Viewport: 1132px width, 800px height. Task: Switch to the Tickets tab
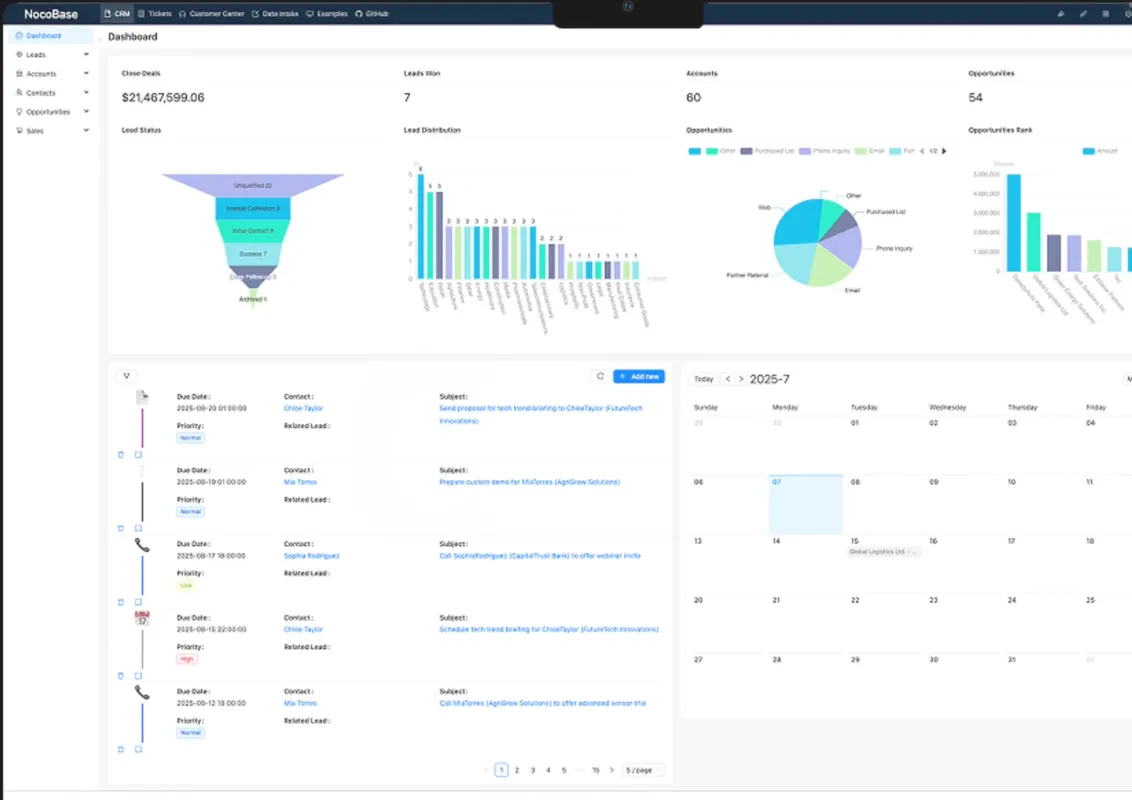tap(156, 14)
